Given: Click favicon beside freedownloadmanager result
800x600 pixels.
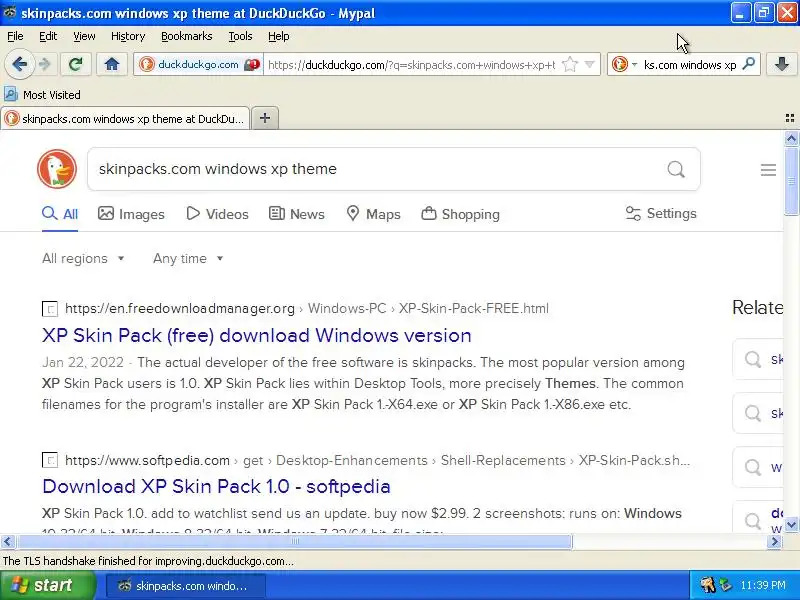Looking at the screenshot, I should click(x=50, y=309).
